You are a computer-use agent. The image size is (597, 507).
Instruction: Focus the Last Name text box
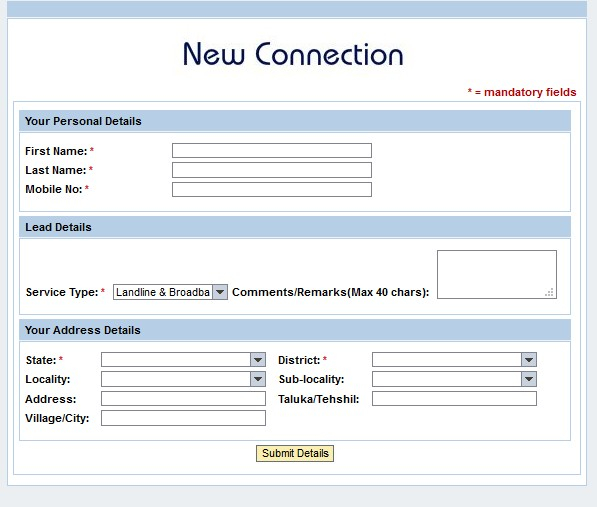click(272, 170)
